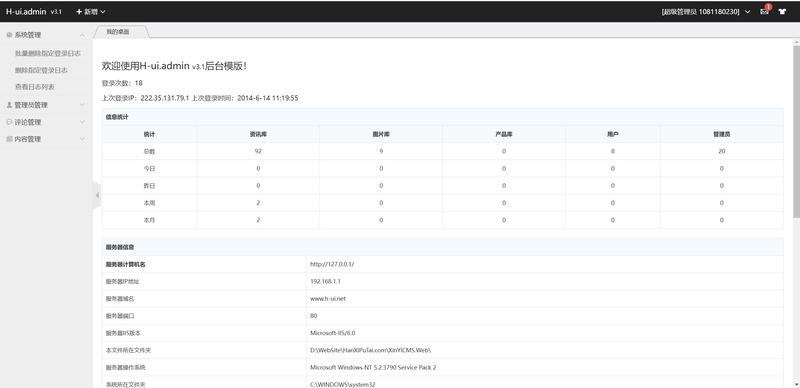Image resolution: width=800 pixels, height=388 pixels.
Task: Click the 管理员管理 user icon
Action: tap(9, 105)
